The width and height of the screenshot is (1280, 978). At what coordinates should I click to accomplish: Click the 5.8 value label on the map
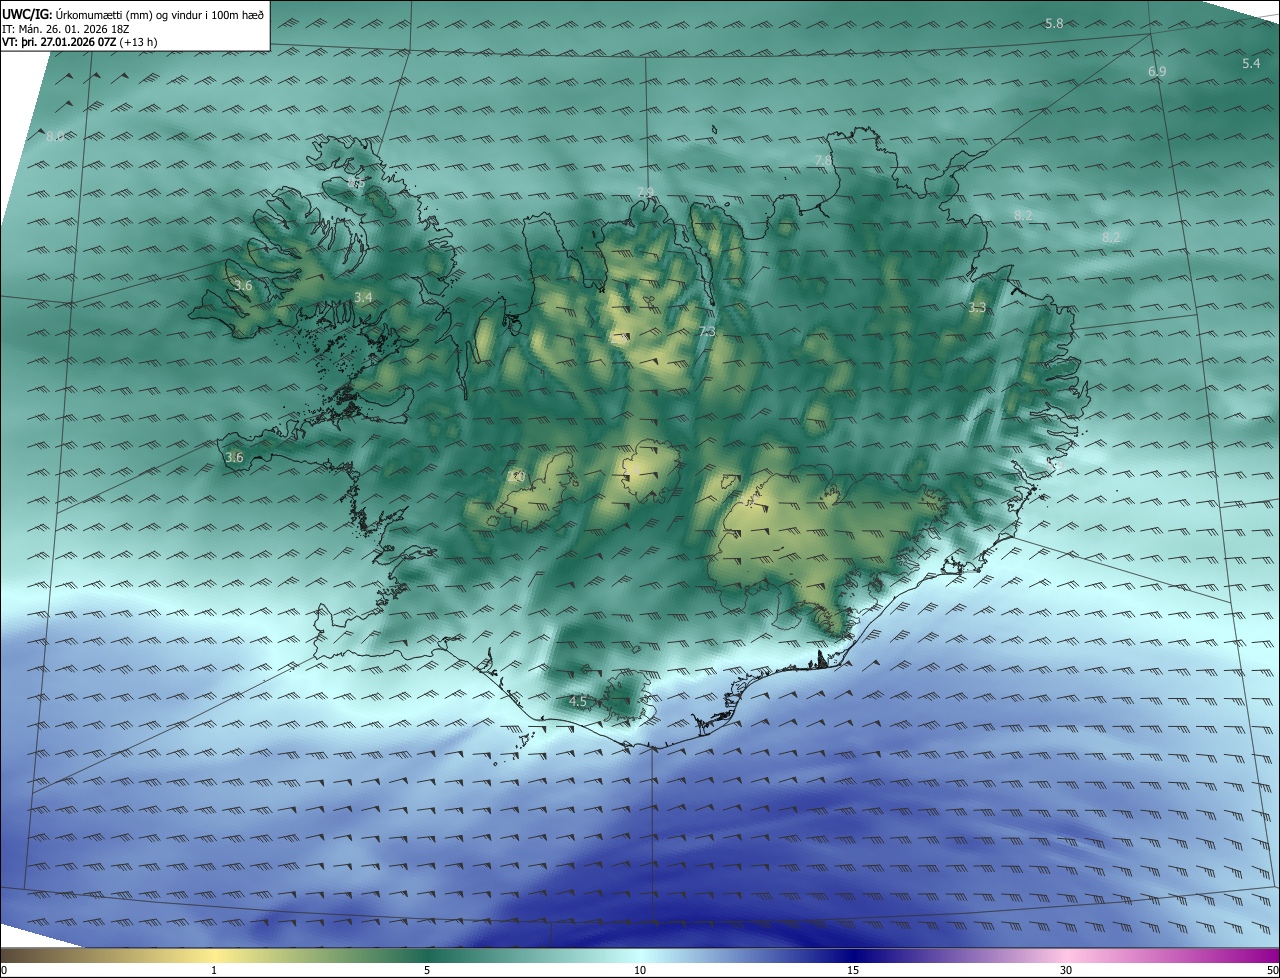click(1054, 23)
